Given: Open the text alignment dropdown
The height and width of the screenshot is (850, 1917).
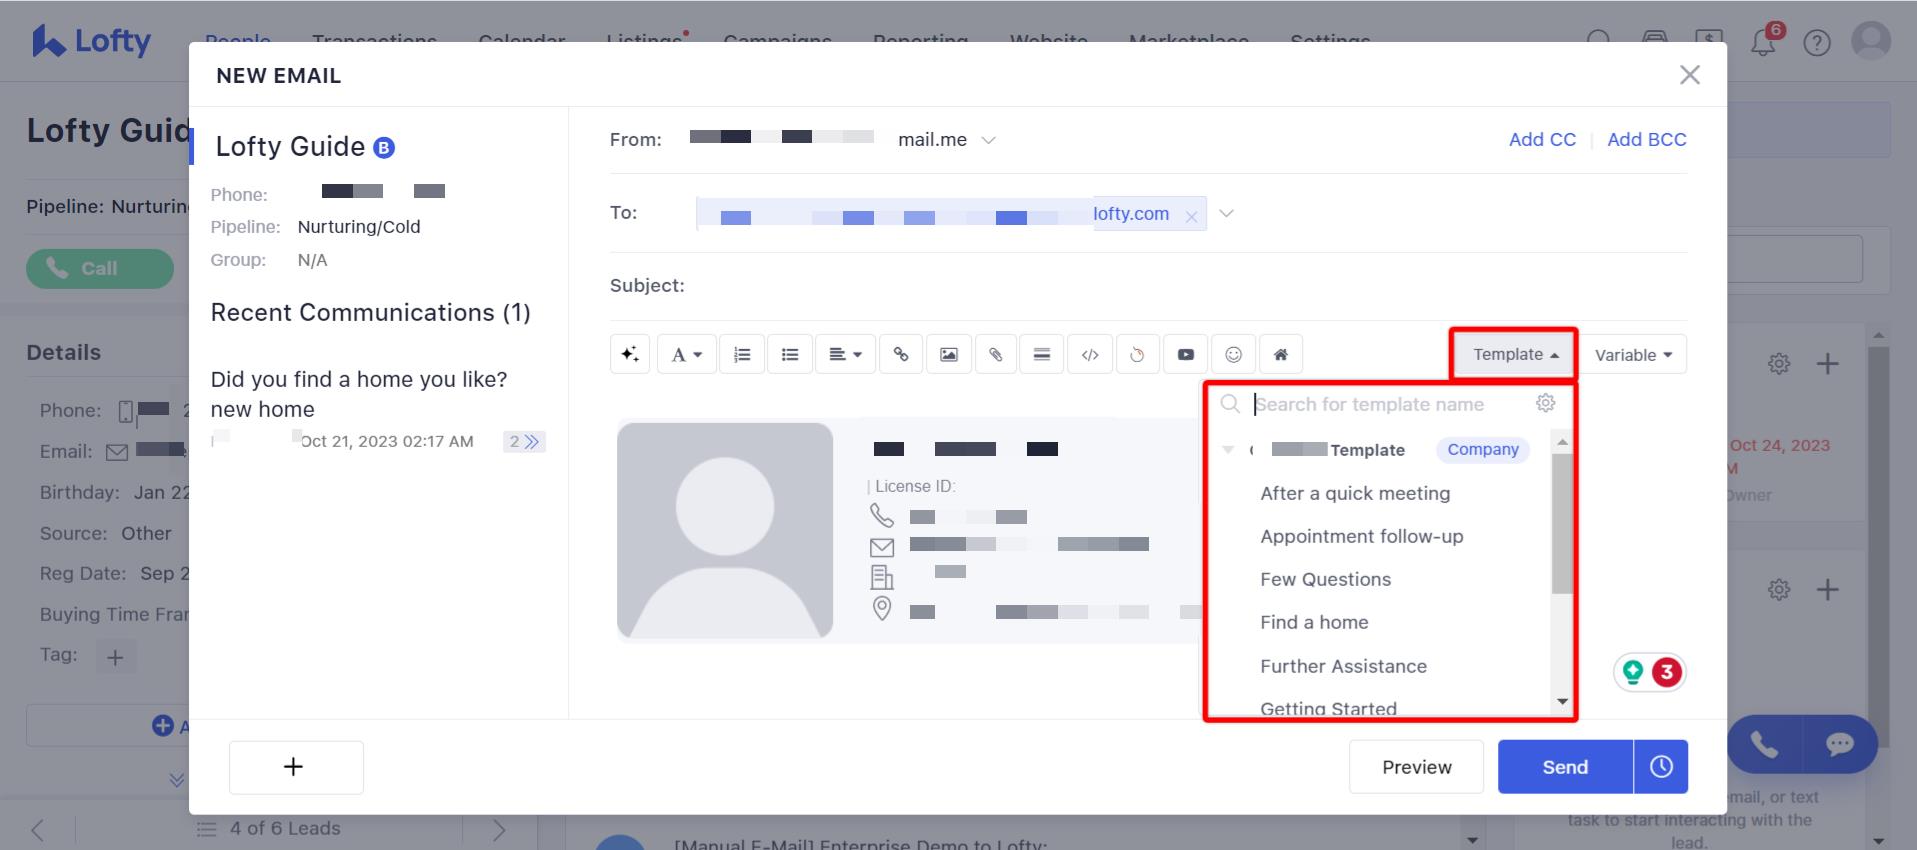Looking at the screenshot, I should tap(845, 354).
